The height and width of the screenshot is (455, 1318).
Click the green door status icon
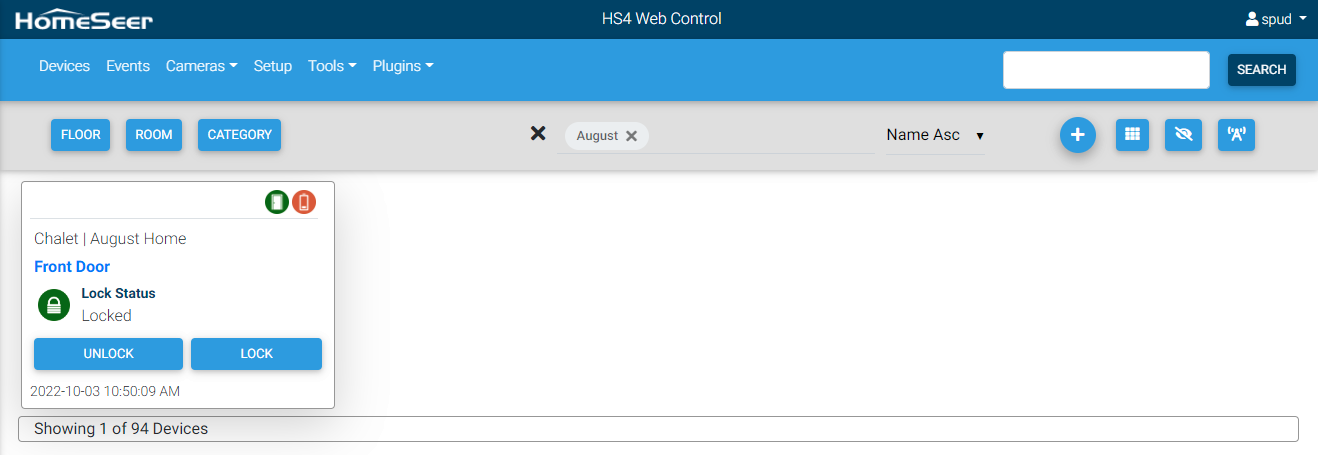click(x=277, y=202)
